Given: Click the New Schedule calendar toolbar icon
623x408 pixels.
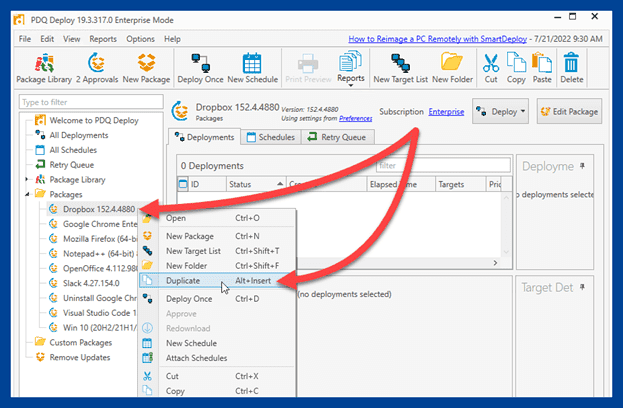Looking at the screenshot, I should coord(252,68).
